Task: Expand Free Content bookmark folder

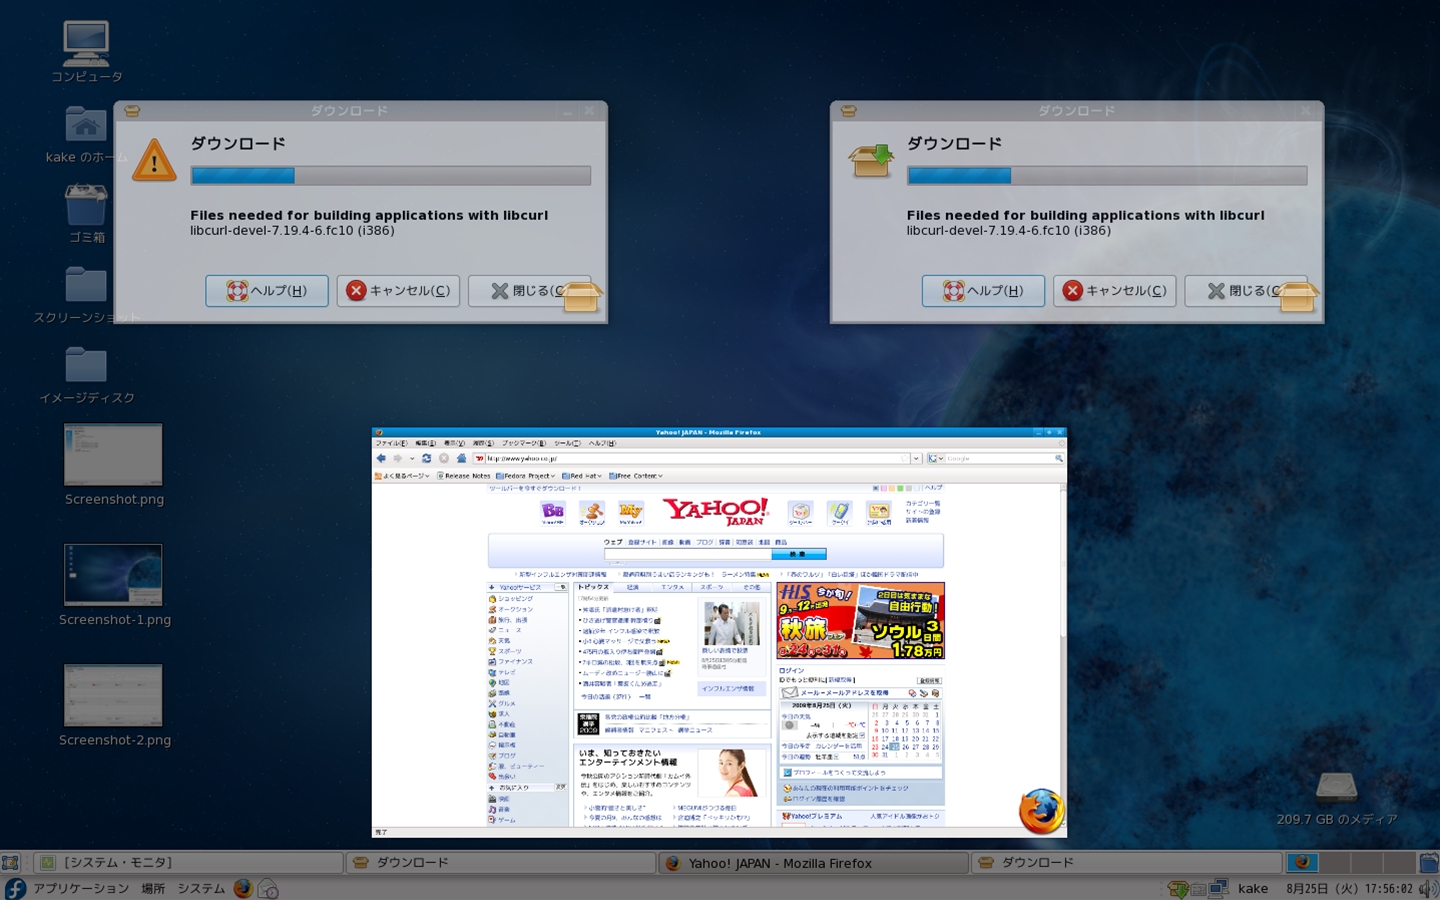Action: tap(636, 476)
